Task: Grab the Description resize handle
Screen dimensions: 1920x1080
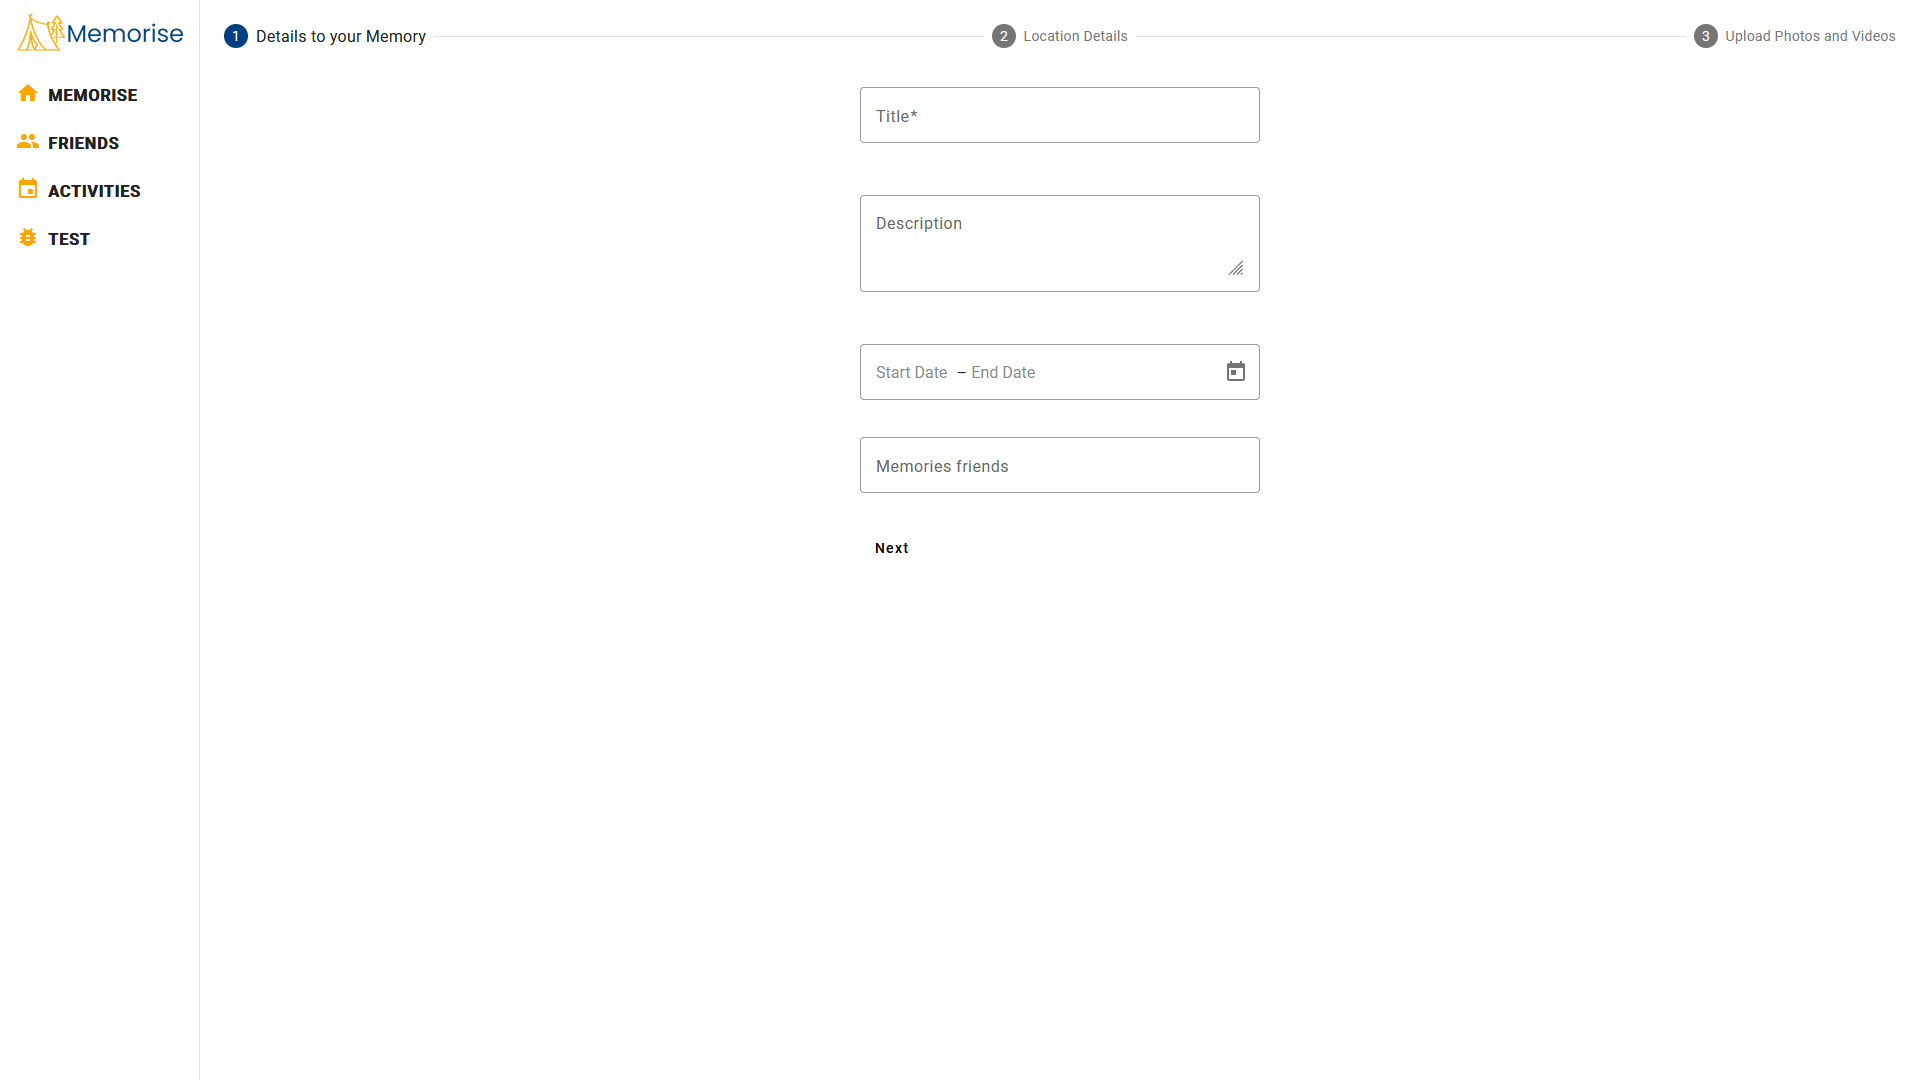Action: click(1237, 268)
